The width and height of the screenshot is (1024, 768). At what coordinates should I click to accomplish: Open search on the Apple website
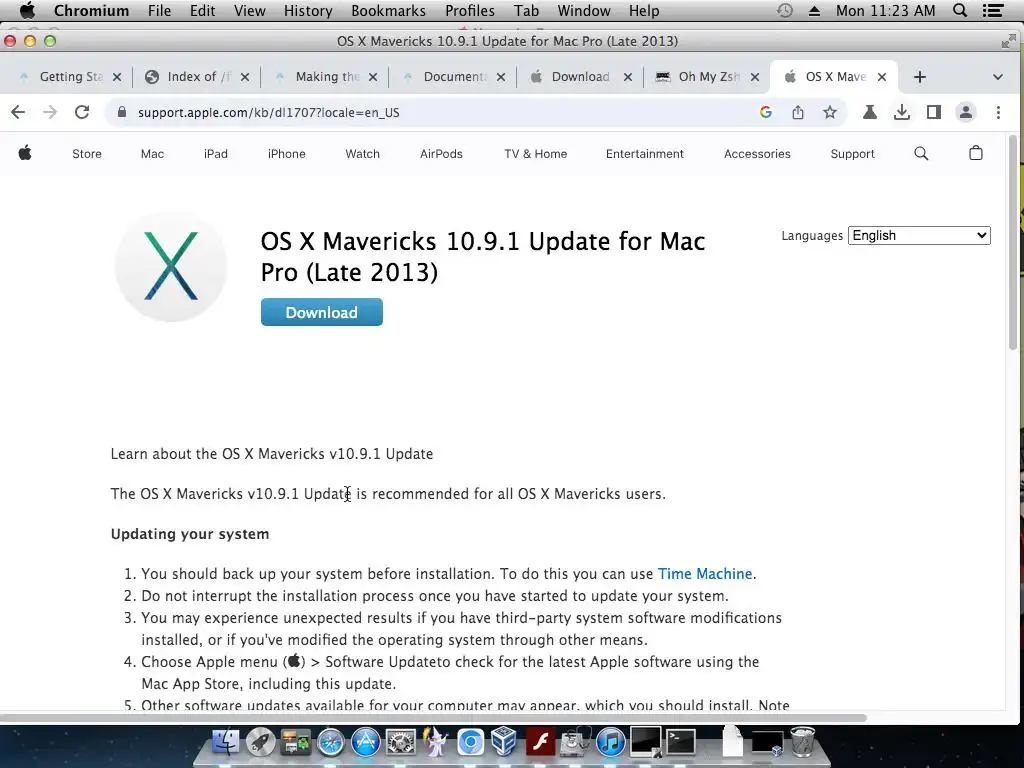point(921,153)
